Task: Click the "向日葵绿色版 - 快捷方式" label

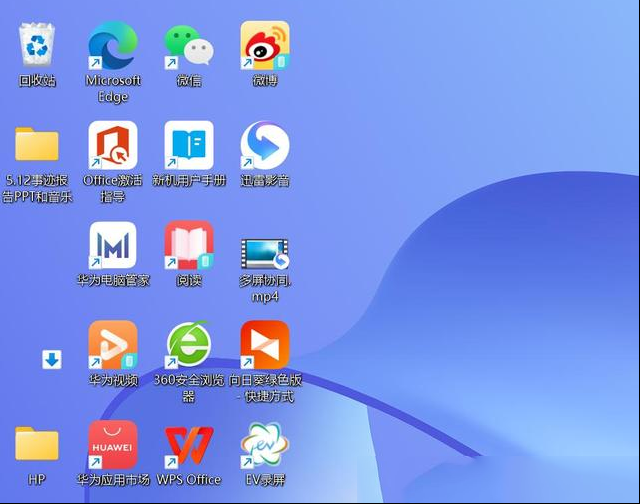Action: coord(265,388)
